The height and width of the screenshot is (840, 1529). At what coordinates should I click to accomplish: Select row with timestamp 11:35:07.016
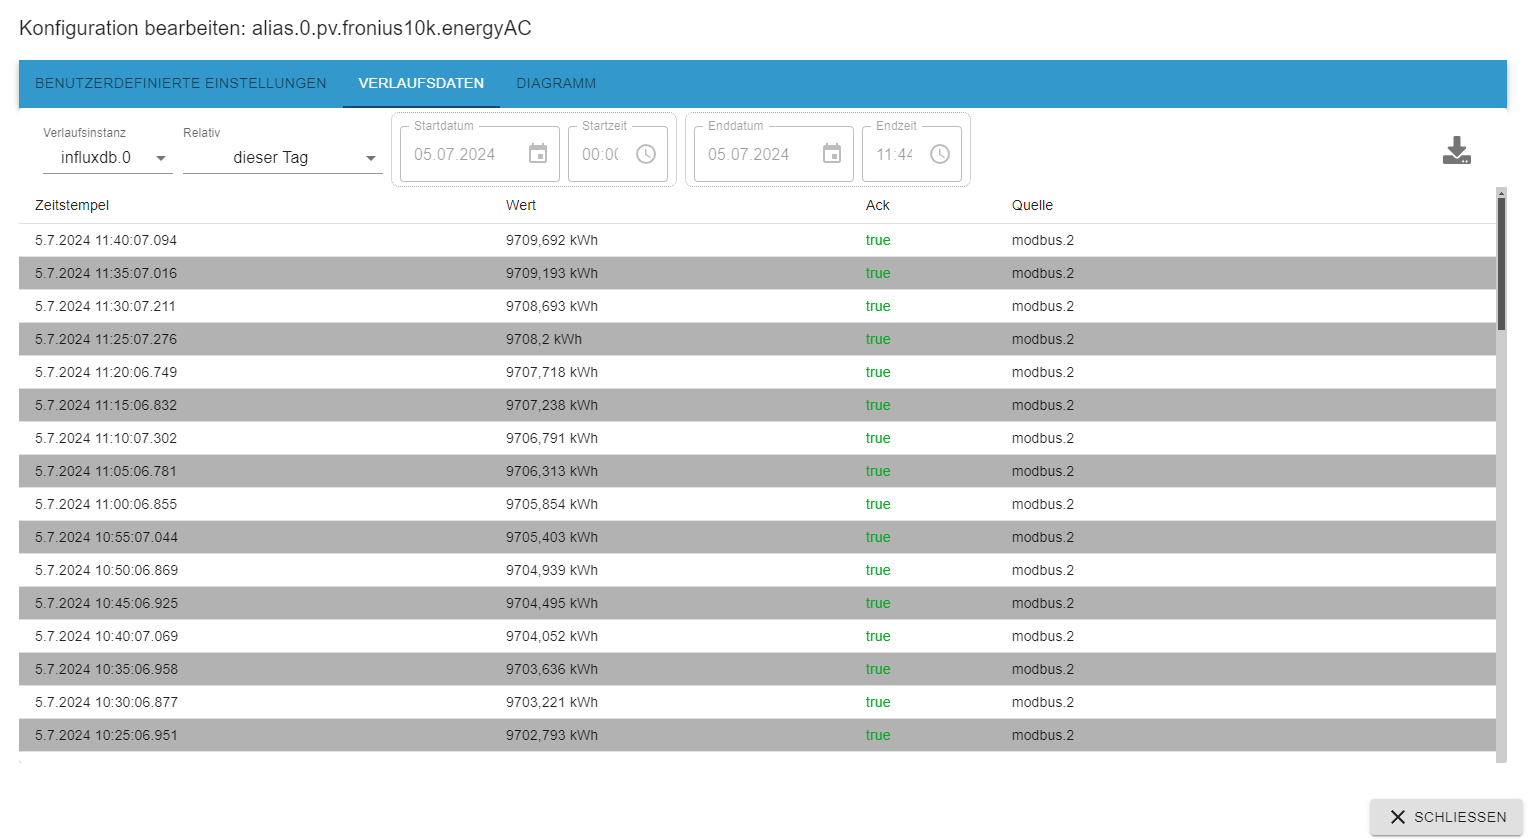point(757,273)
